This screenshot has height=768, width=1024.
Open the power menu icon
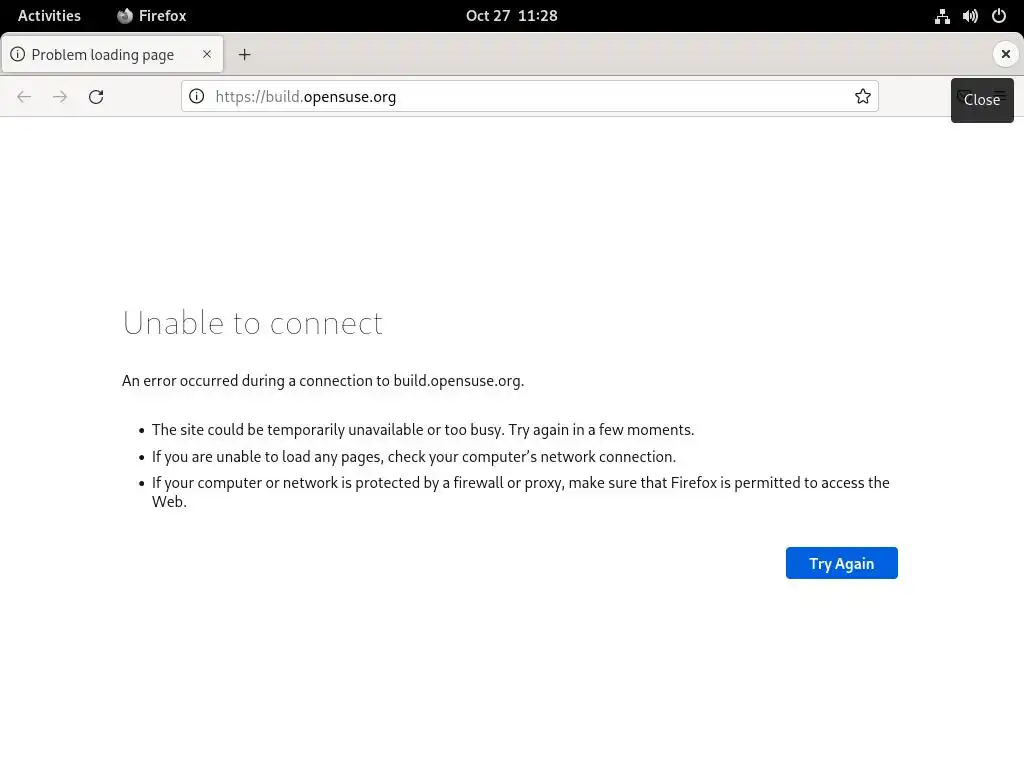[999, 16]
